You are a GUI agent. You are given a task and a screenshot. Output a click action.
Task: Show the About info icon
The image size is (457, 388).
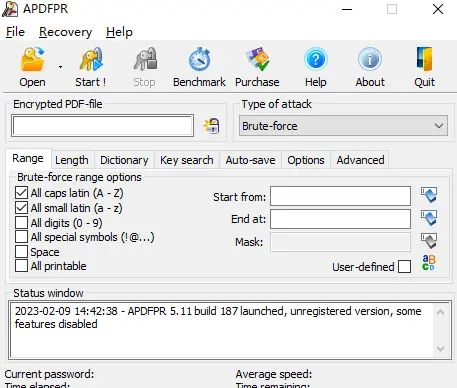tap(370, 59)
